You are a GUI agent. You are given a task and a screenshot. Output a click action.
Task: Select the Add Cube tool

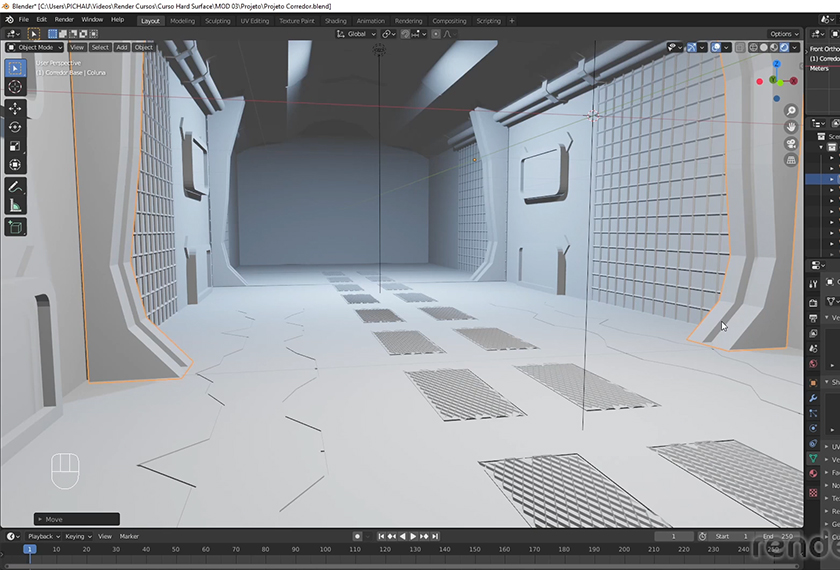point(15,228)
